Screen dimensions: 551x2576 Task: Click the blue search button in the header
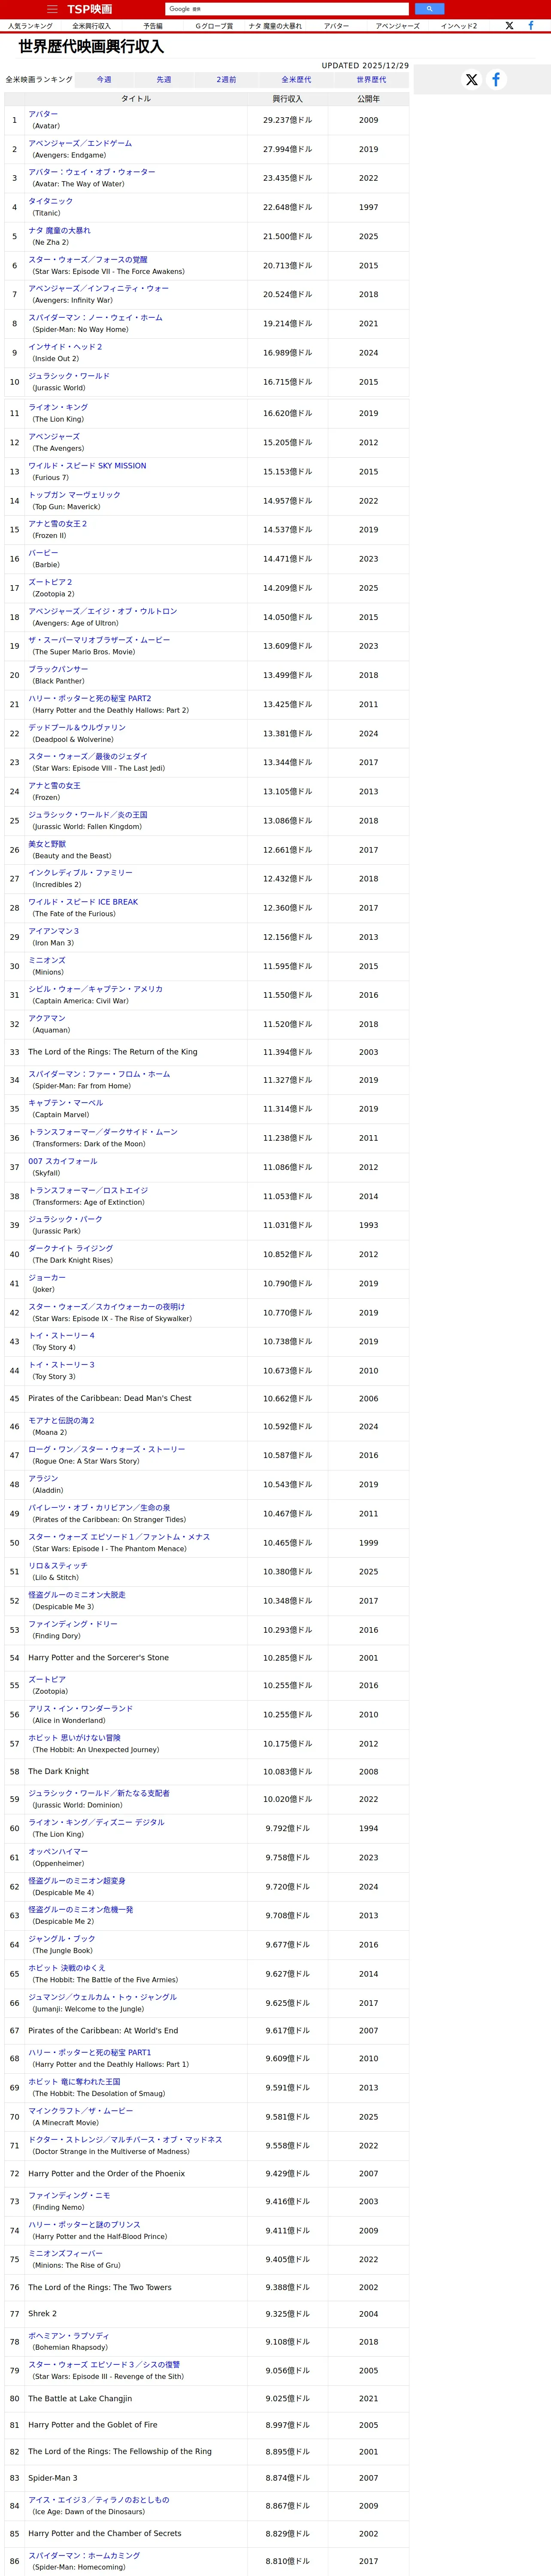429,9
